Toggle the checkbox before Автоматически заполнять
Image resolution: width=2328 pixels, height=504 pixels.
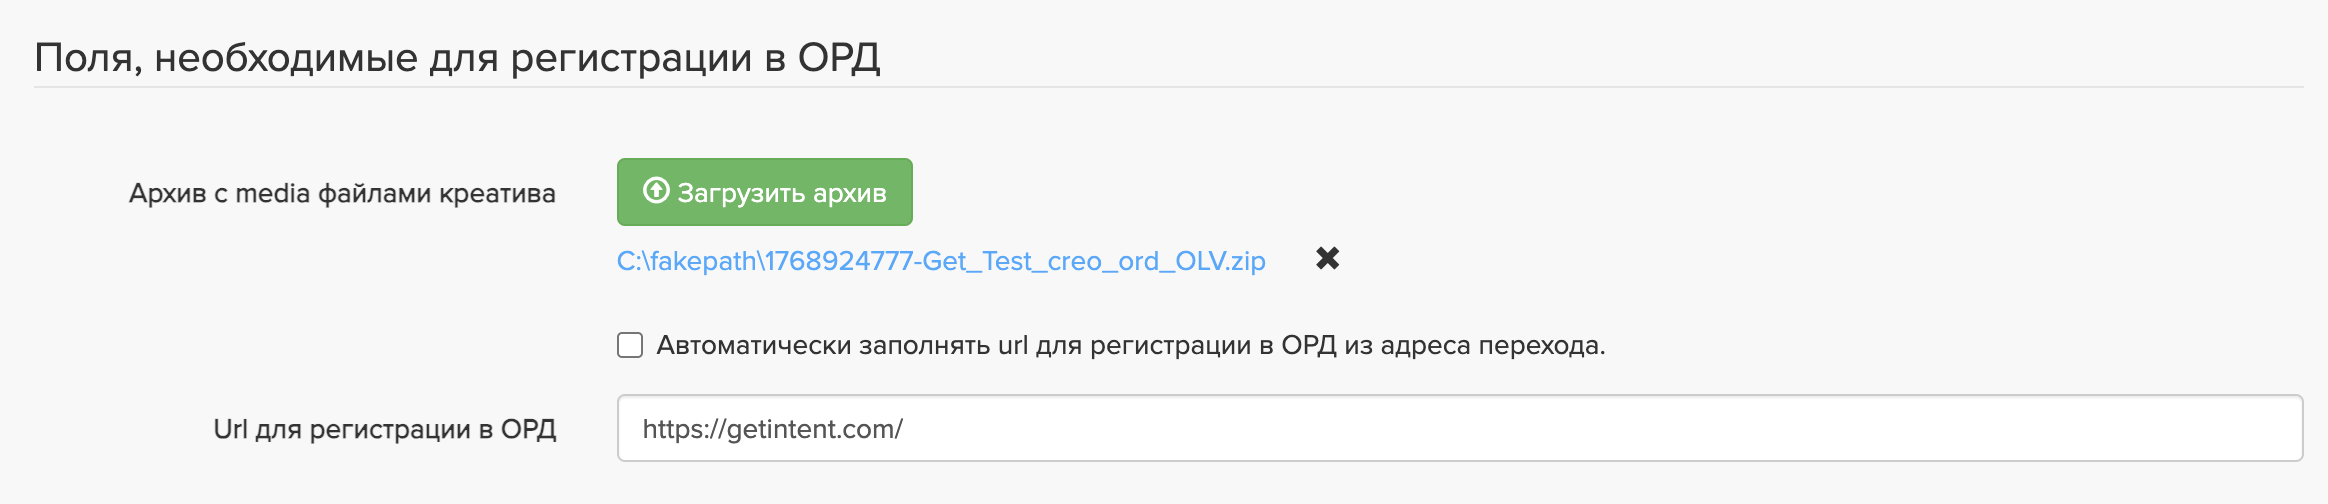tap(630, 345)
